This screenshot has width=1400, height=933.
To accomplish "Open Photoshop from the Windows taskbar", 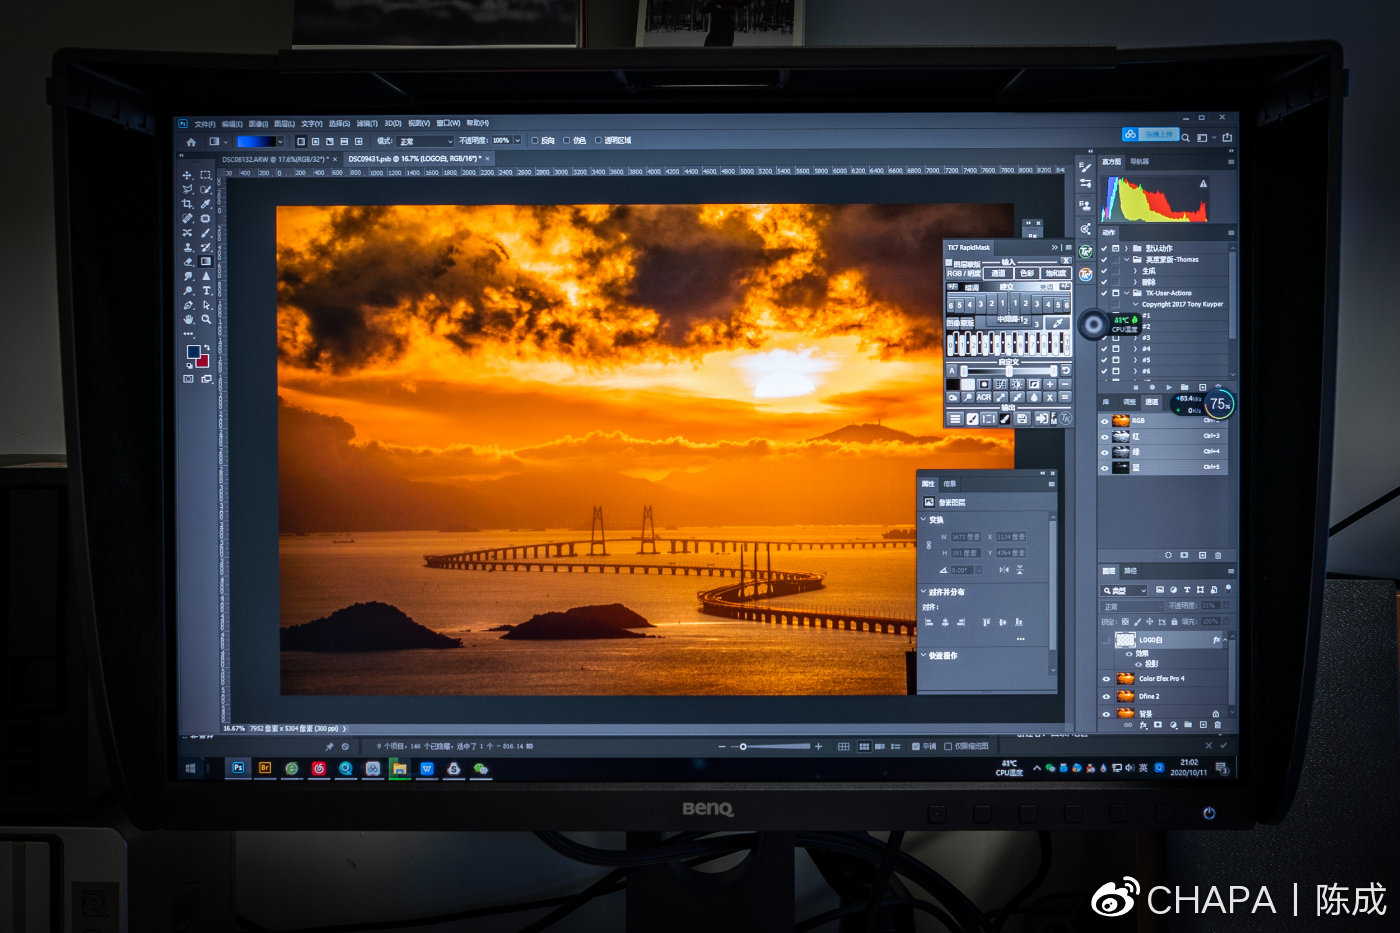I will point(238,768).
